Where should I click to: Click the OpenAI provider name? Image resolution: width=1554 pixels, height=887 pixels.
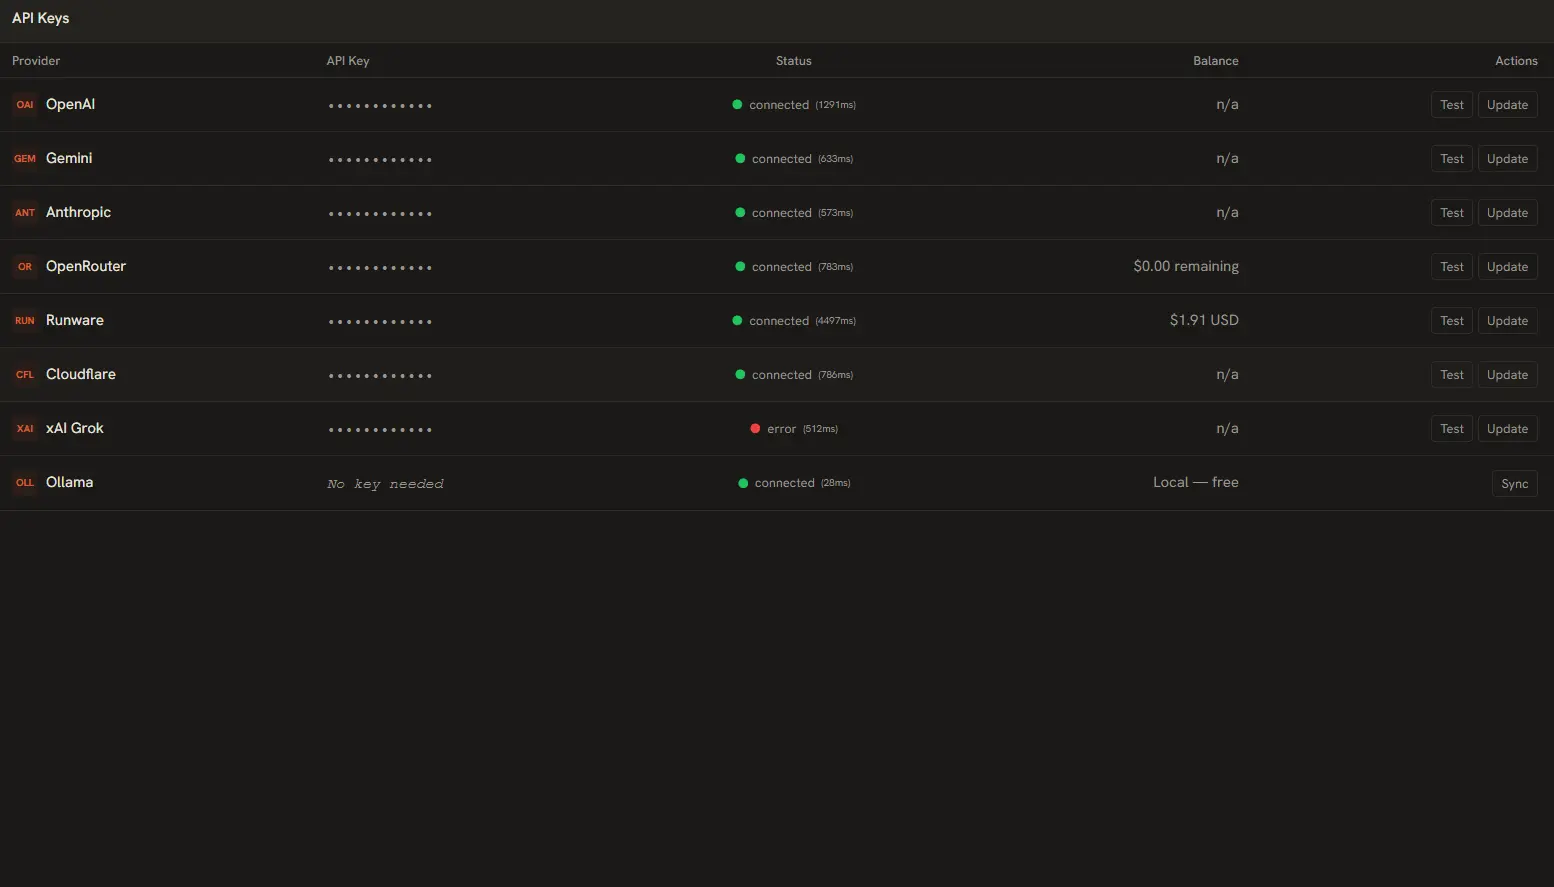click(70, 104)
